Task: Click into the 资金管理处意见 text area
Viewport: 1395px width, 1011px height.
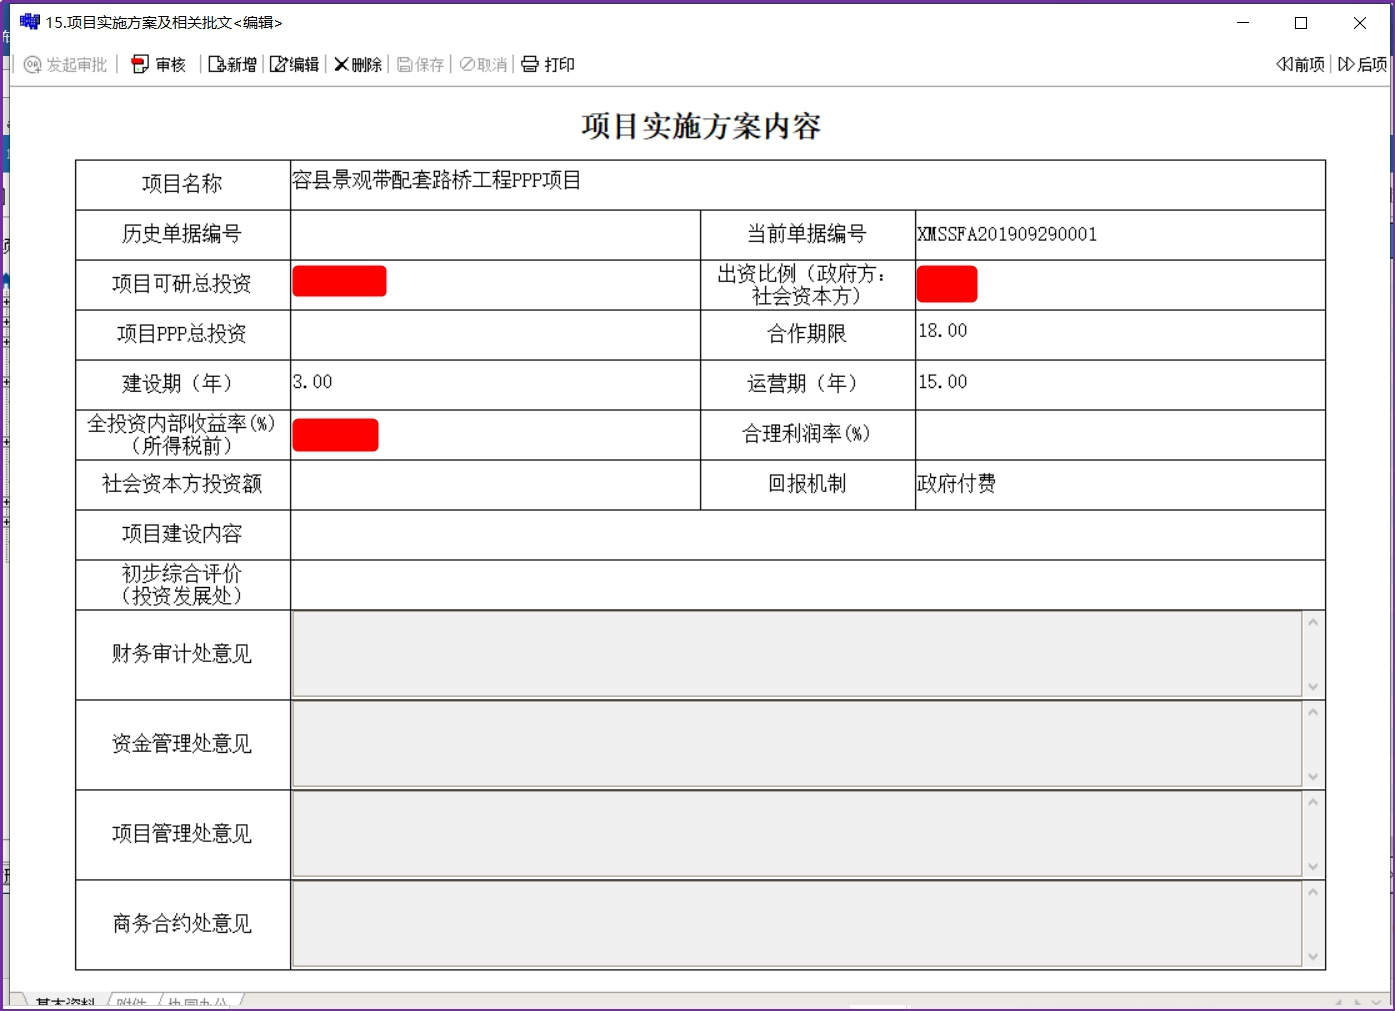Action: [x=796, y=744]
